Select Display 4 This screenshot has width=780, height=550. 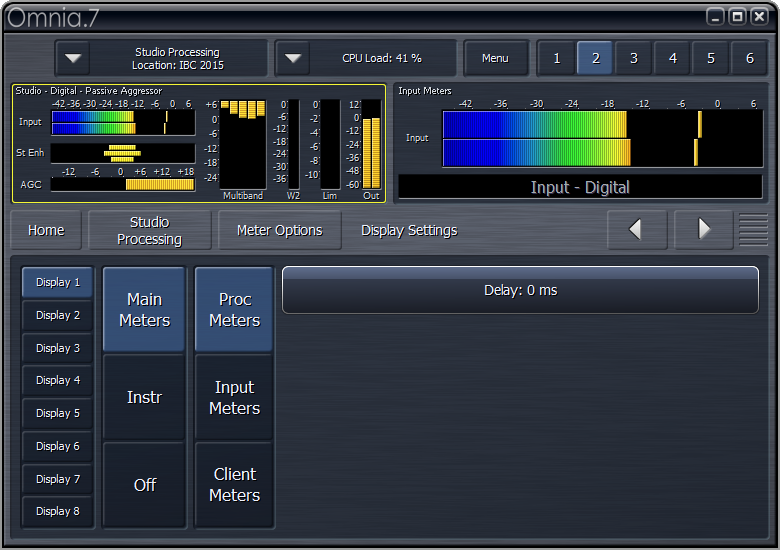(x=58, y=380)
